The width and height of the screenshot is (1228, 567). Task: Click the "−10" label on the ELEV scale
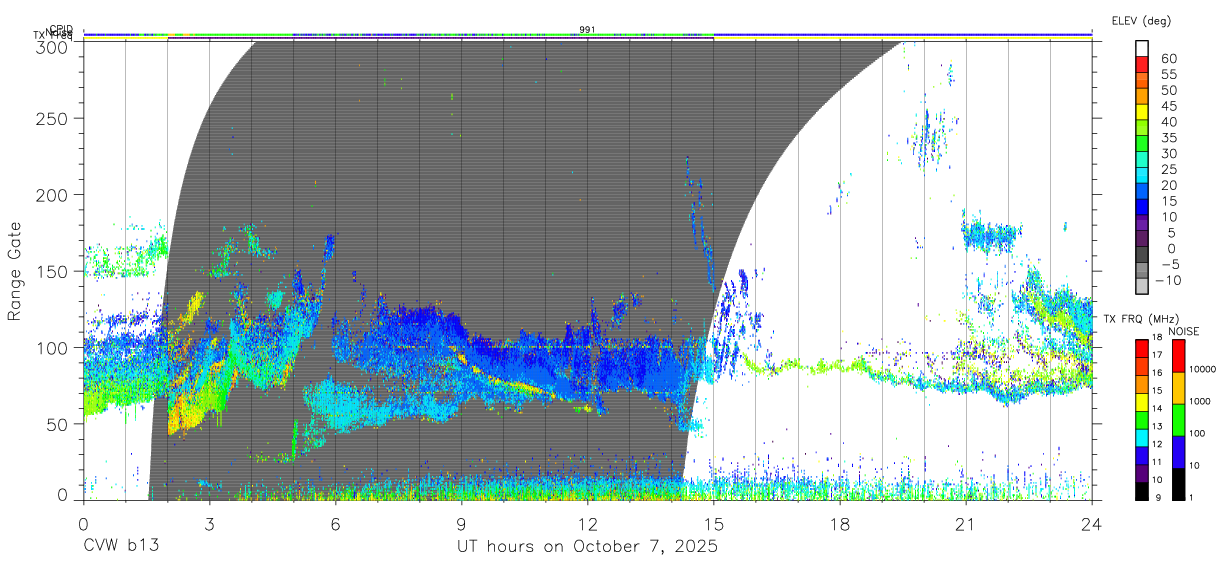1166,280
